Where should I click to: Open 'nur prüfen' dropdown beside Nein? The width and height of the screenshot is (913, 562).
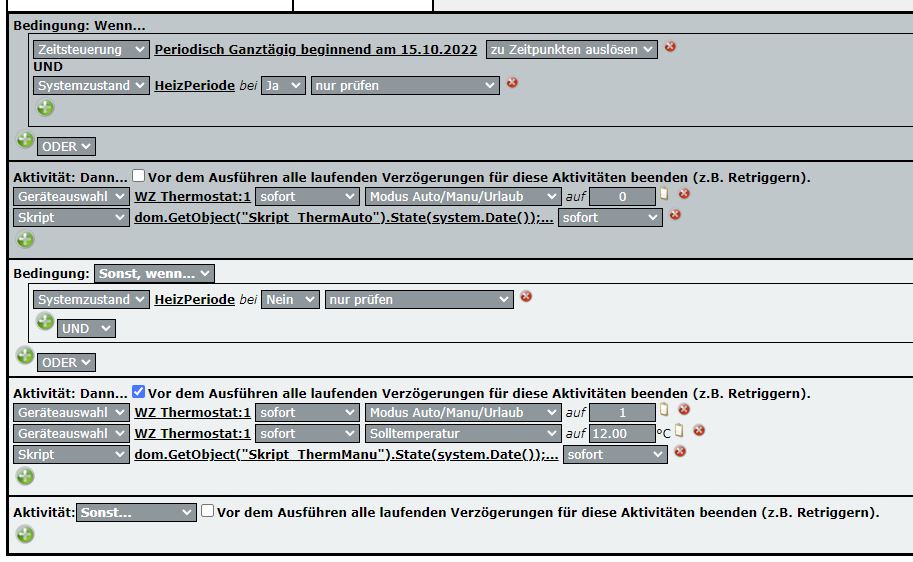tap(419, 300)
